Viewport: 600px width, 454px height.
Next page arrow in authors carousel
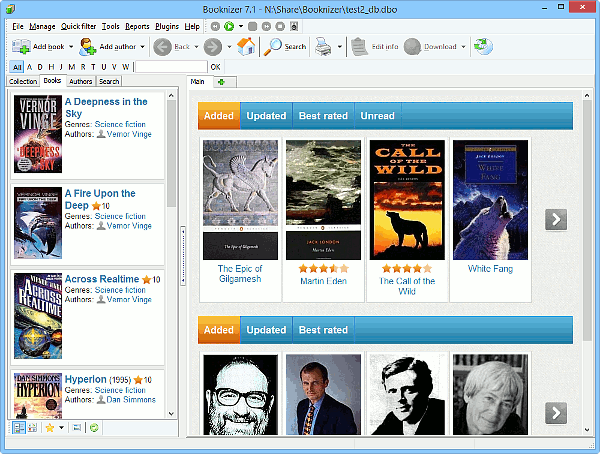click(556, 413)
